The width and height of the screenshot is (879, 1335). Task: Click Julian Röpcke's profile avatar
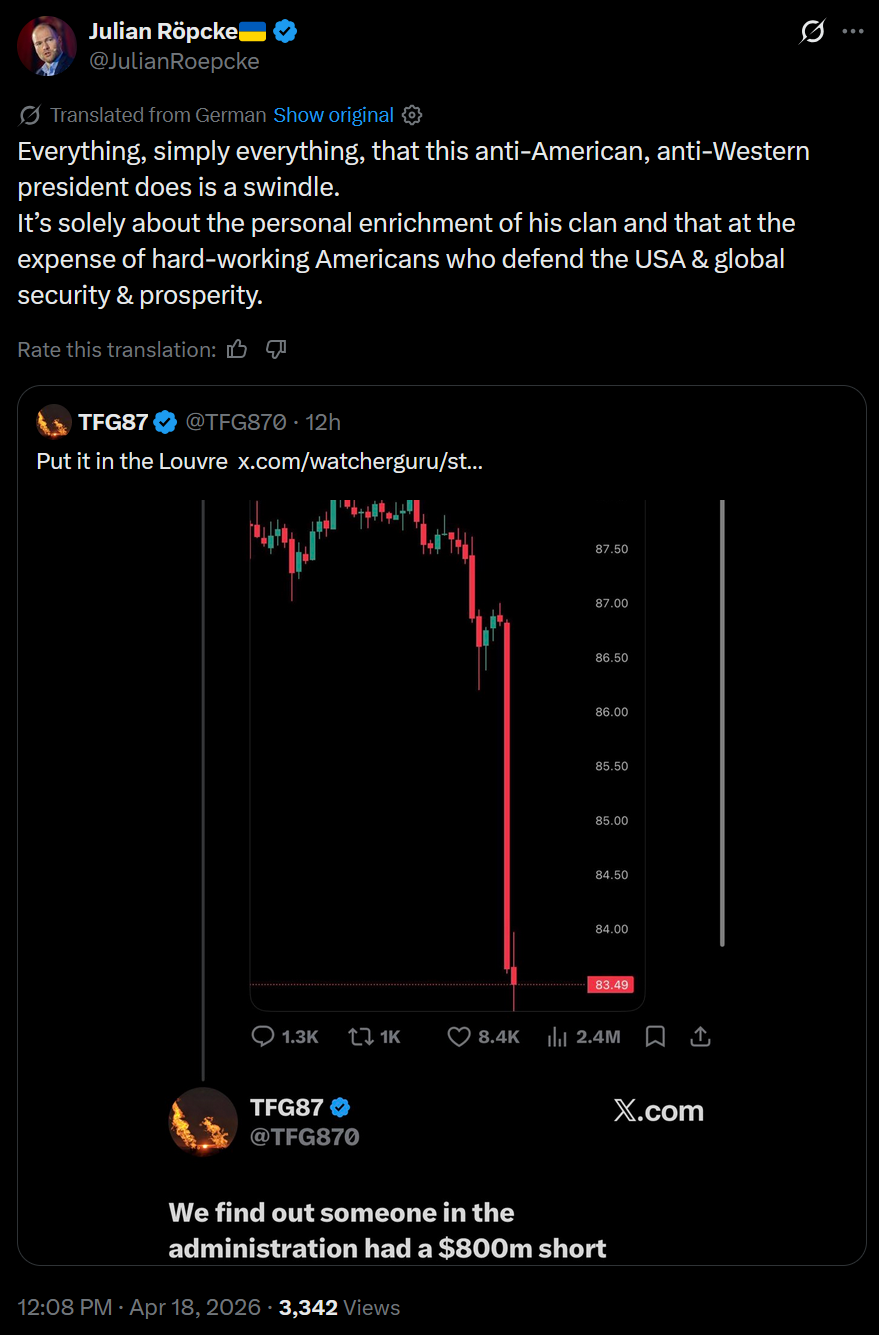tap(46, 46)
